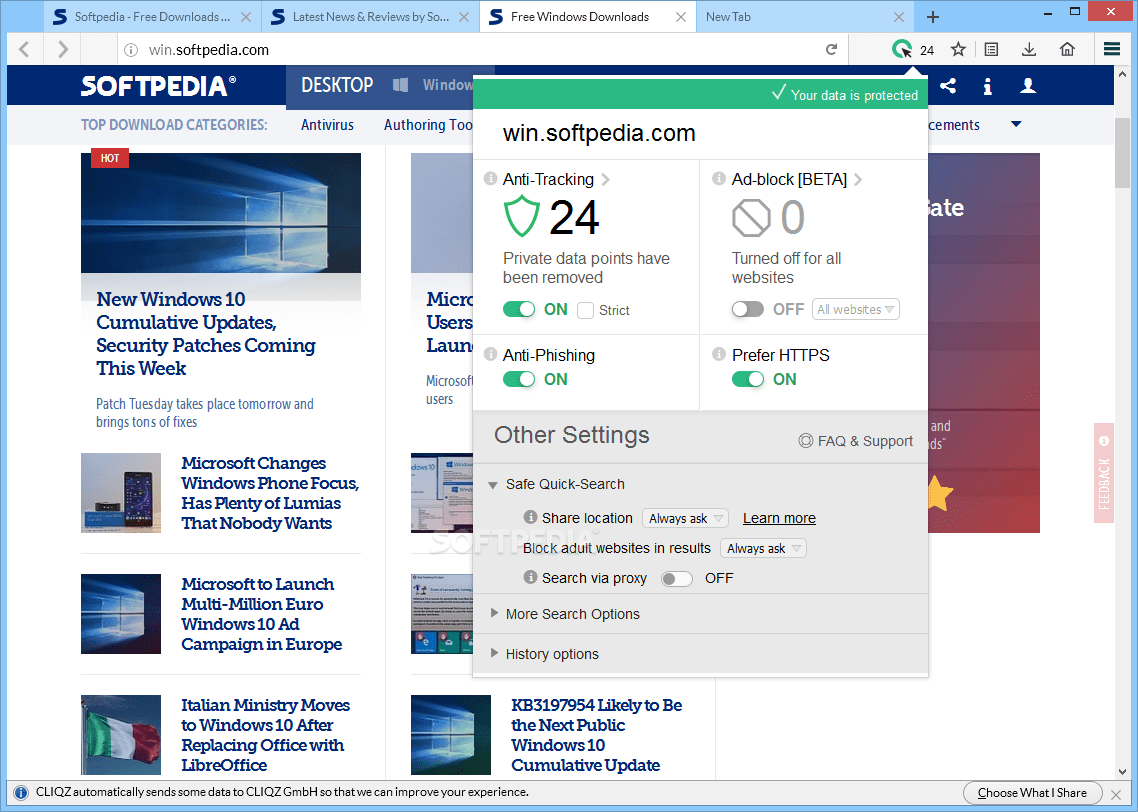1138x812 pixels.
Task: Bookmark the page using the star icon
Action: (x=957, y=48)
